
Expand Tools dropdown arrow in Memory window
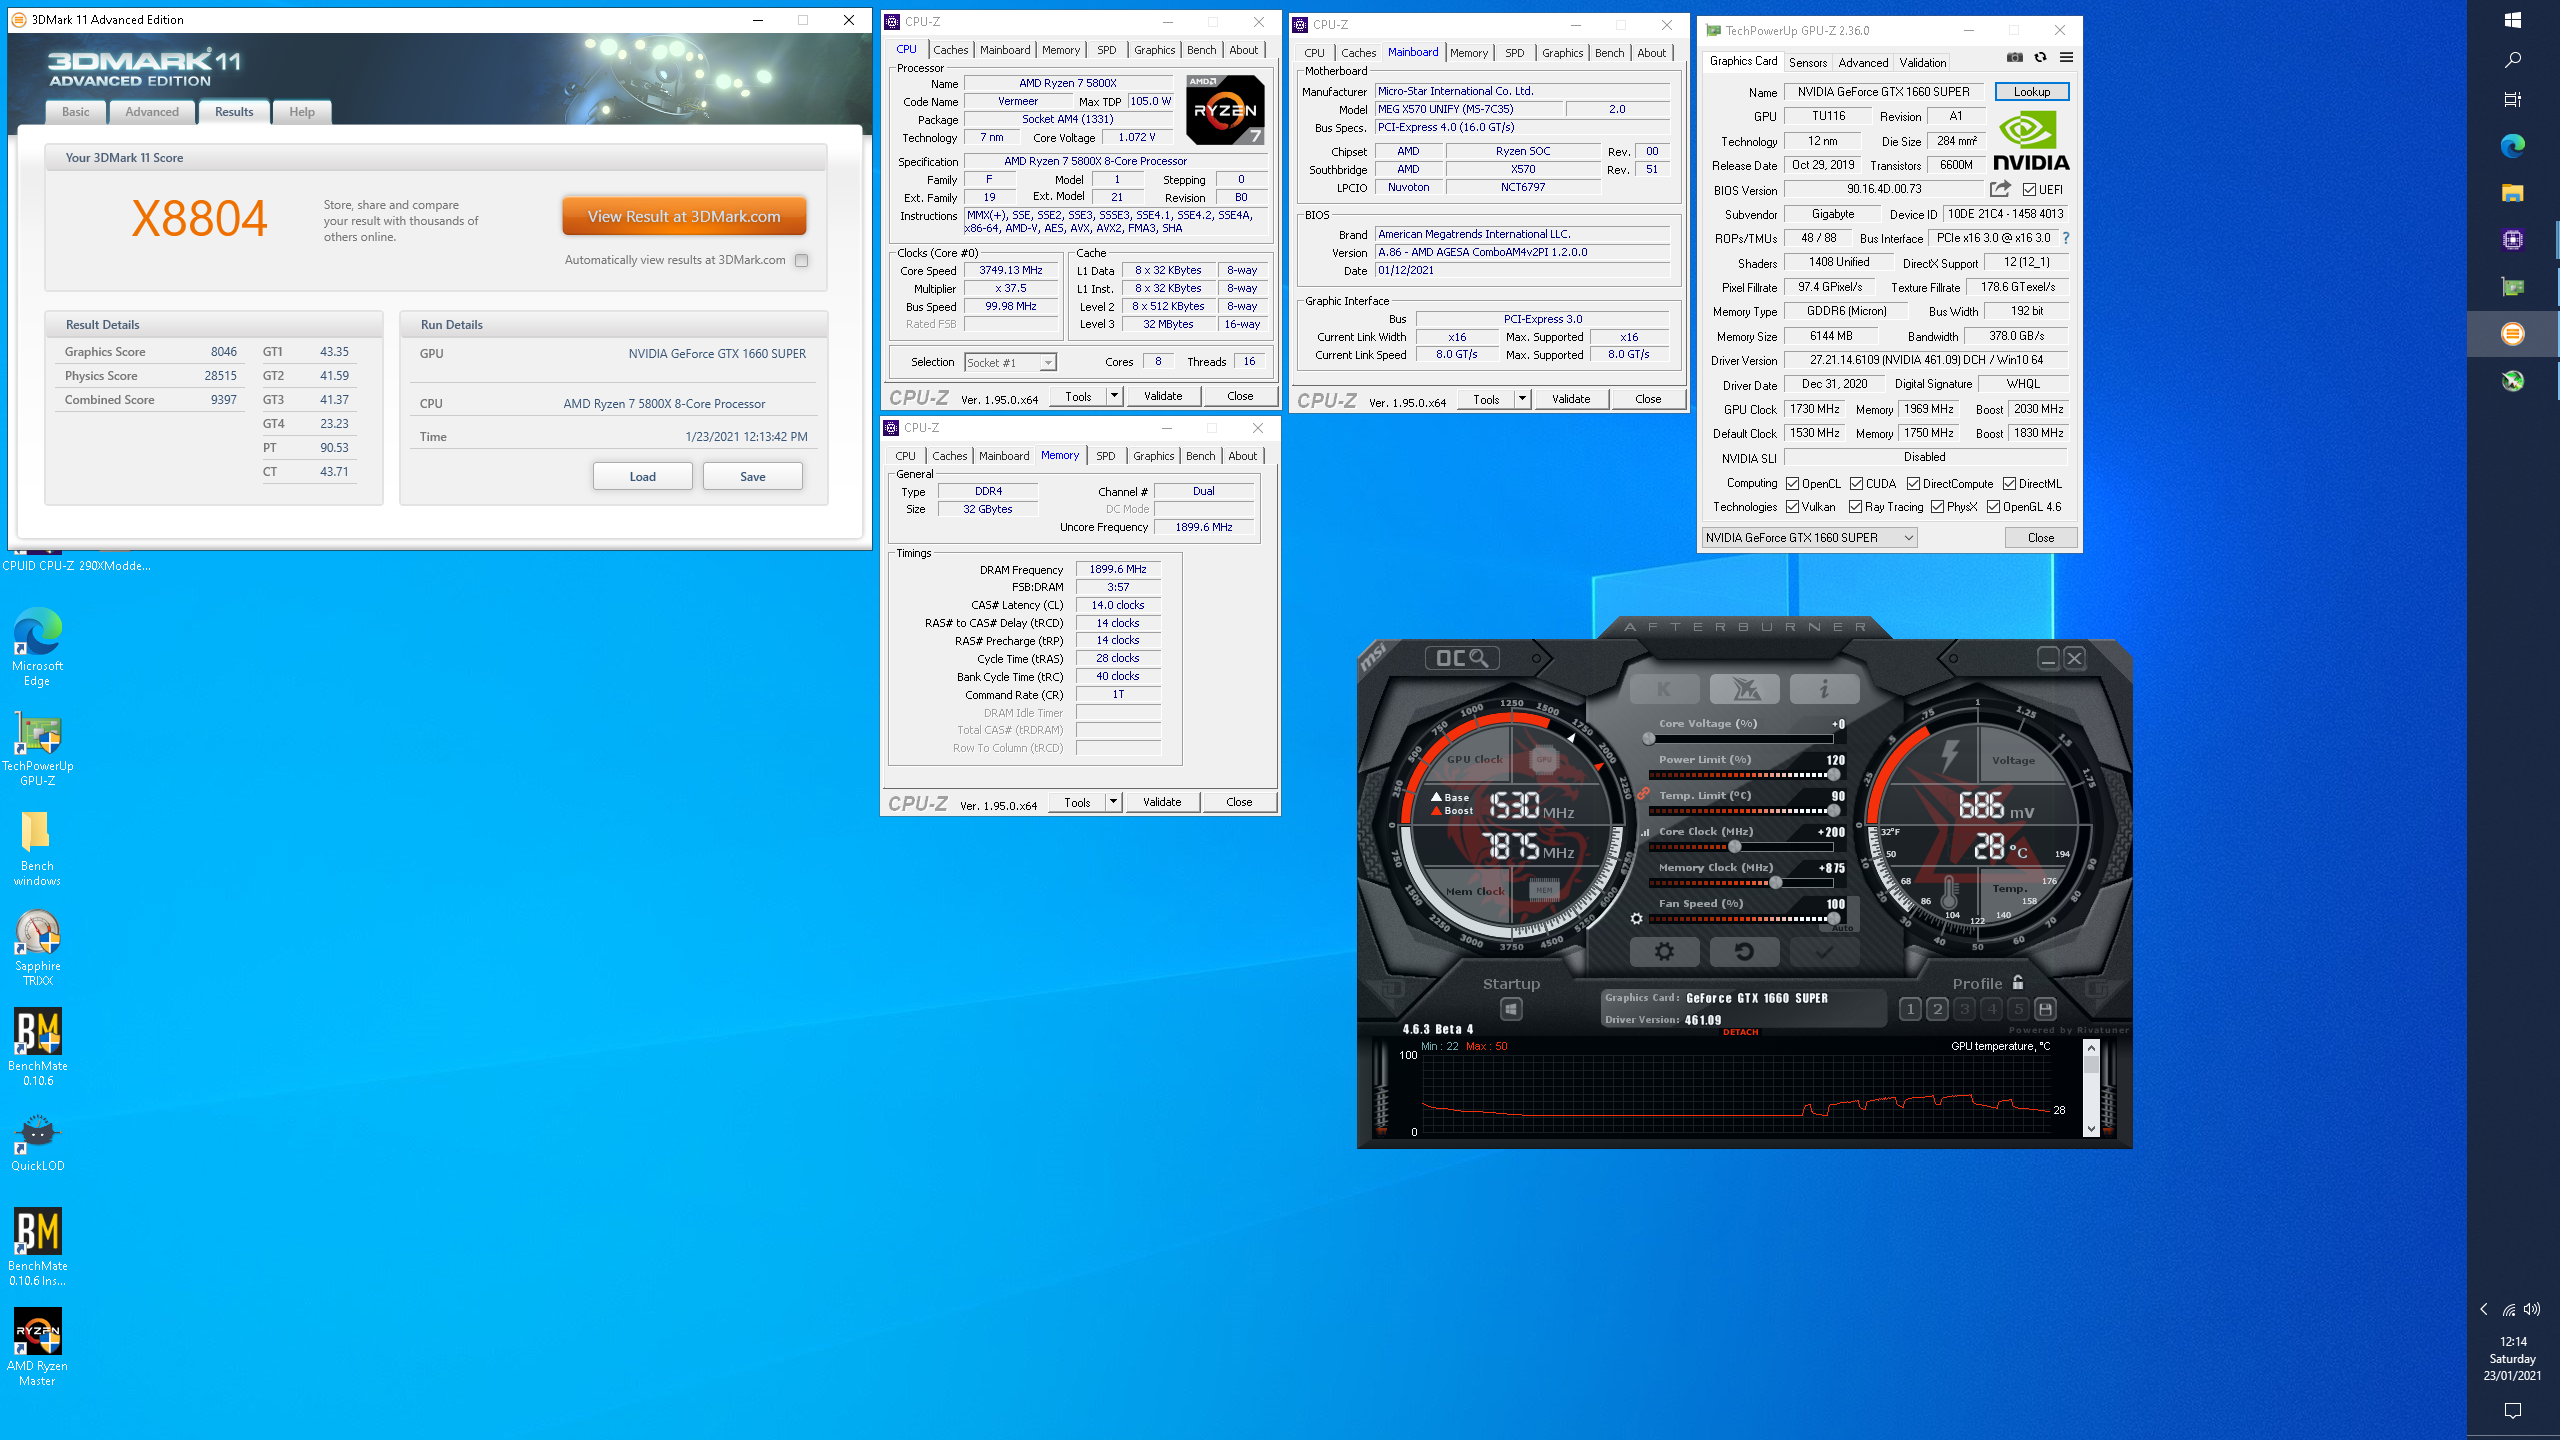coord(1113,802)
